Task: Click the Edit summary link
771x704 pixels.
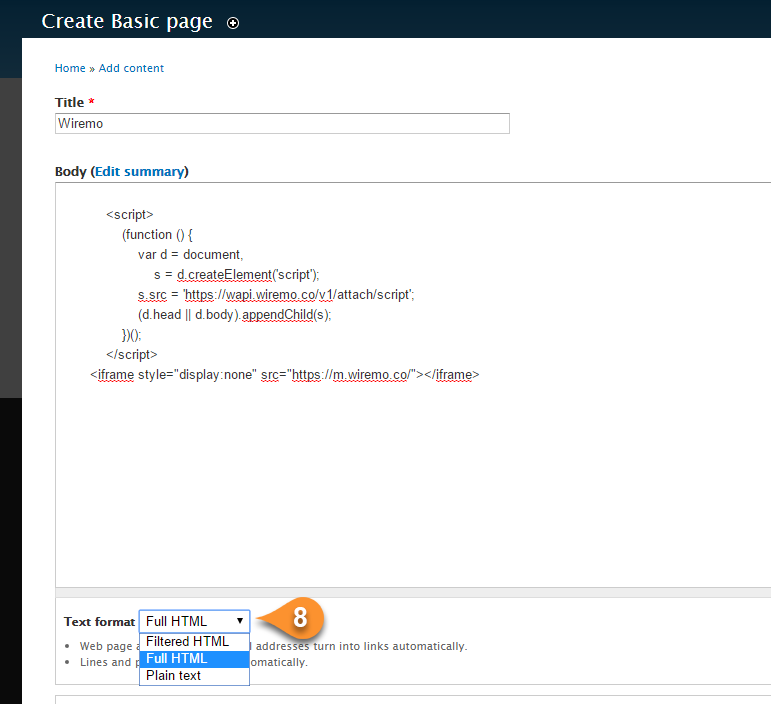Action: 140,172
